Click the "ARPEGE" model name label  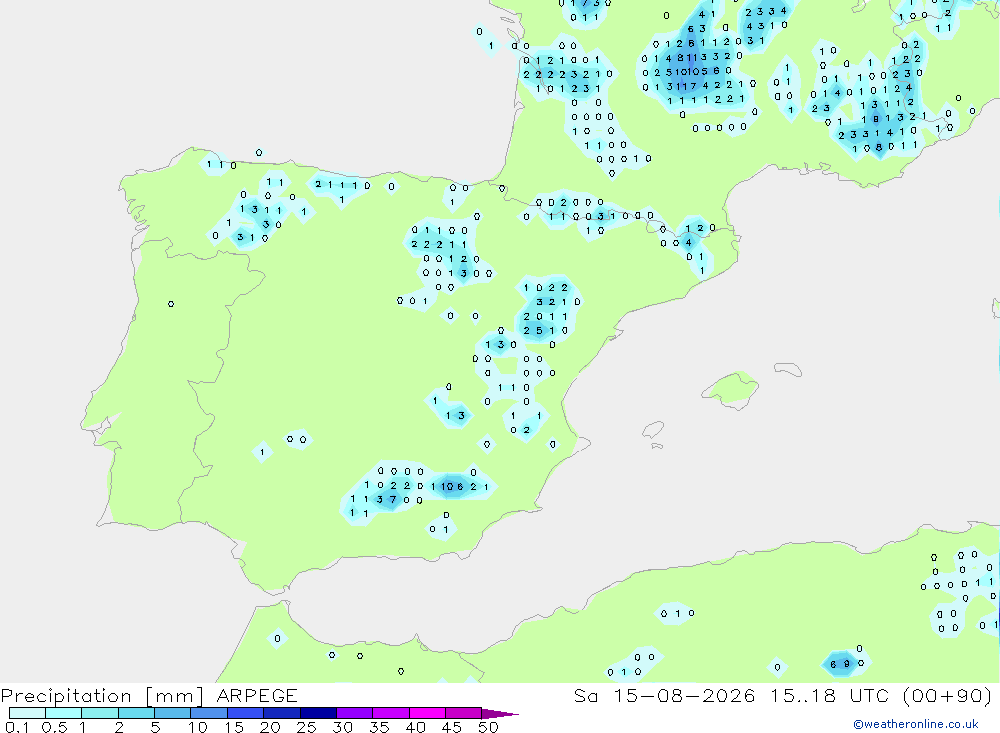[x=257, y=695]
